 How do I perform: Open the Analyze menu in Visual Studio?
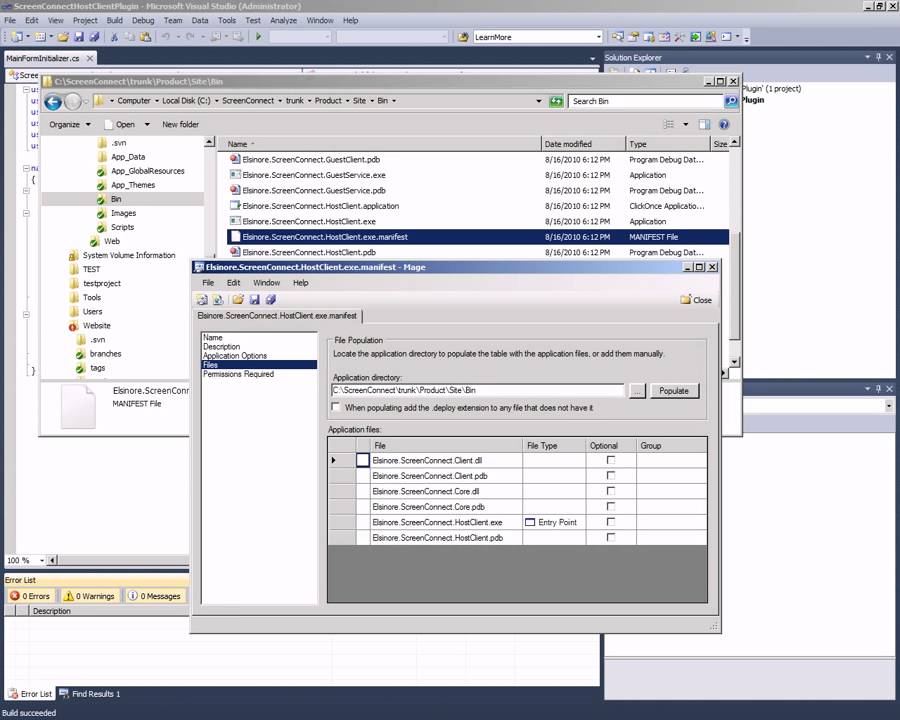(x=284, y=20)
